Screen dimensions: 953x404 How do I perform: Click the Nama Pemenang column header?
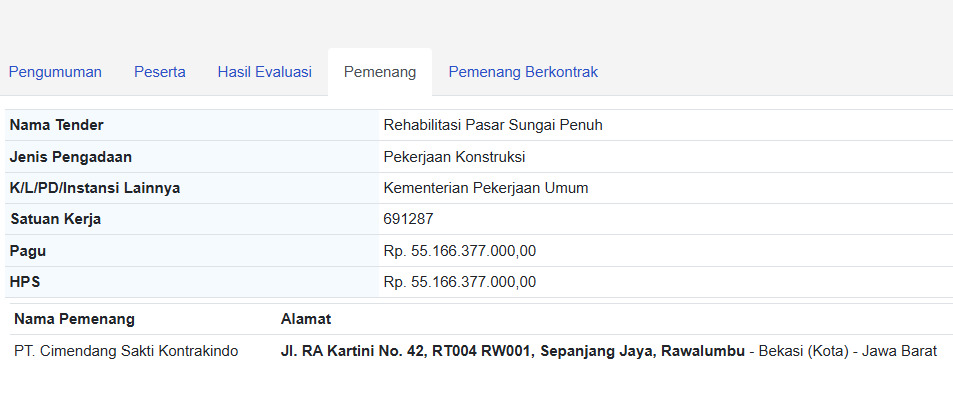click(x=75, y=319)
